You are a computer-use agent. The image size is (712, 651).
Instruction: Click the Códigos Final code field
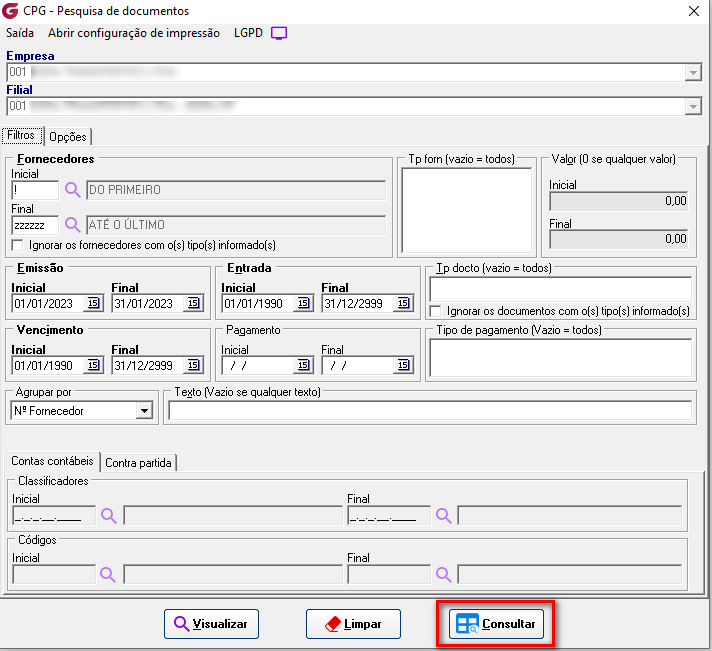(389, 574)
